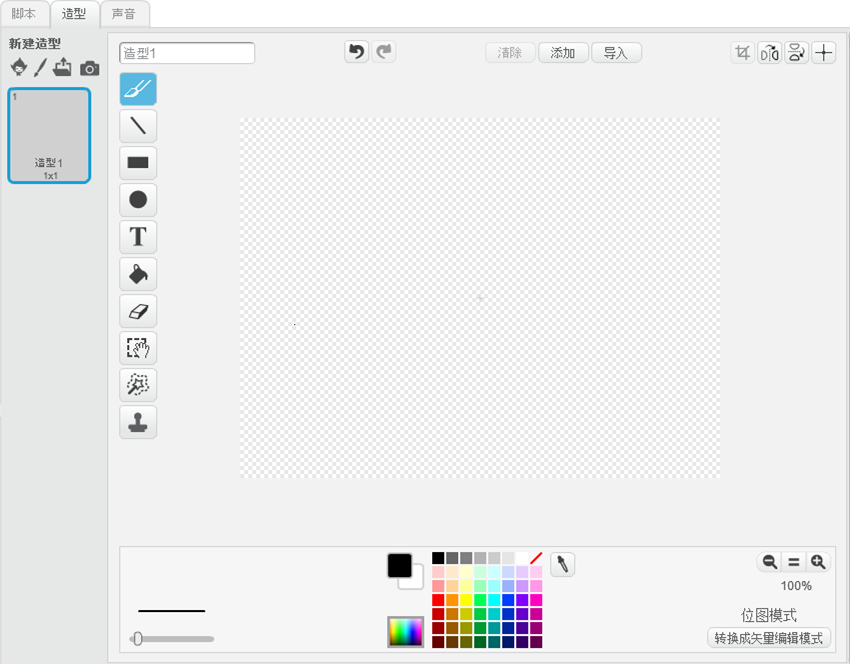Select the marquee Select tool
The width and height of the screenshot is (850, 664).
coord(138,348)
